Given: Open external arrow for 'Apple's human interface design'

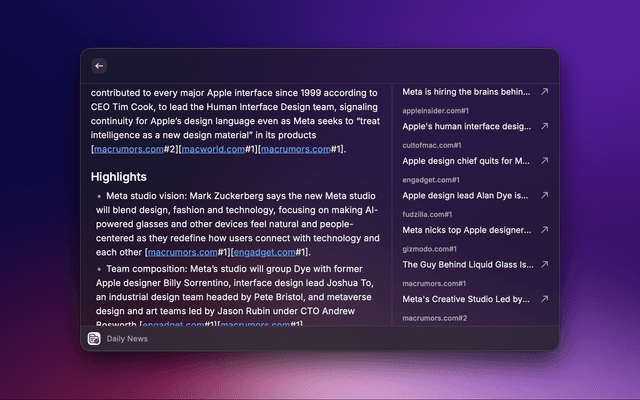Looking at the screenshot, I should (x=544, y=127).
